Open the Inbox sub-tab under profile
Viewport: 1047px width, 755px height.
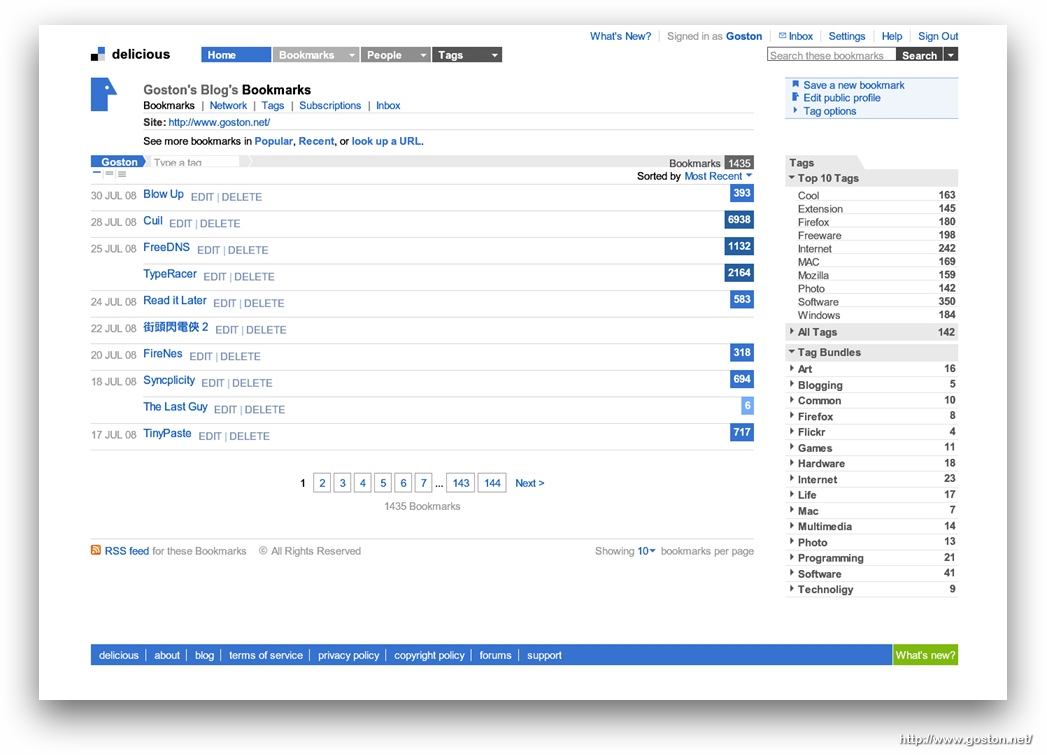point(388,105)
